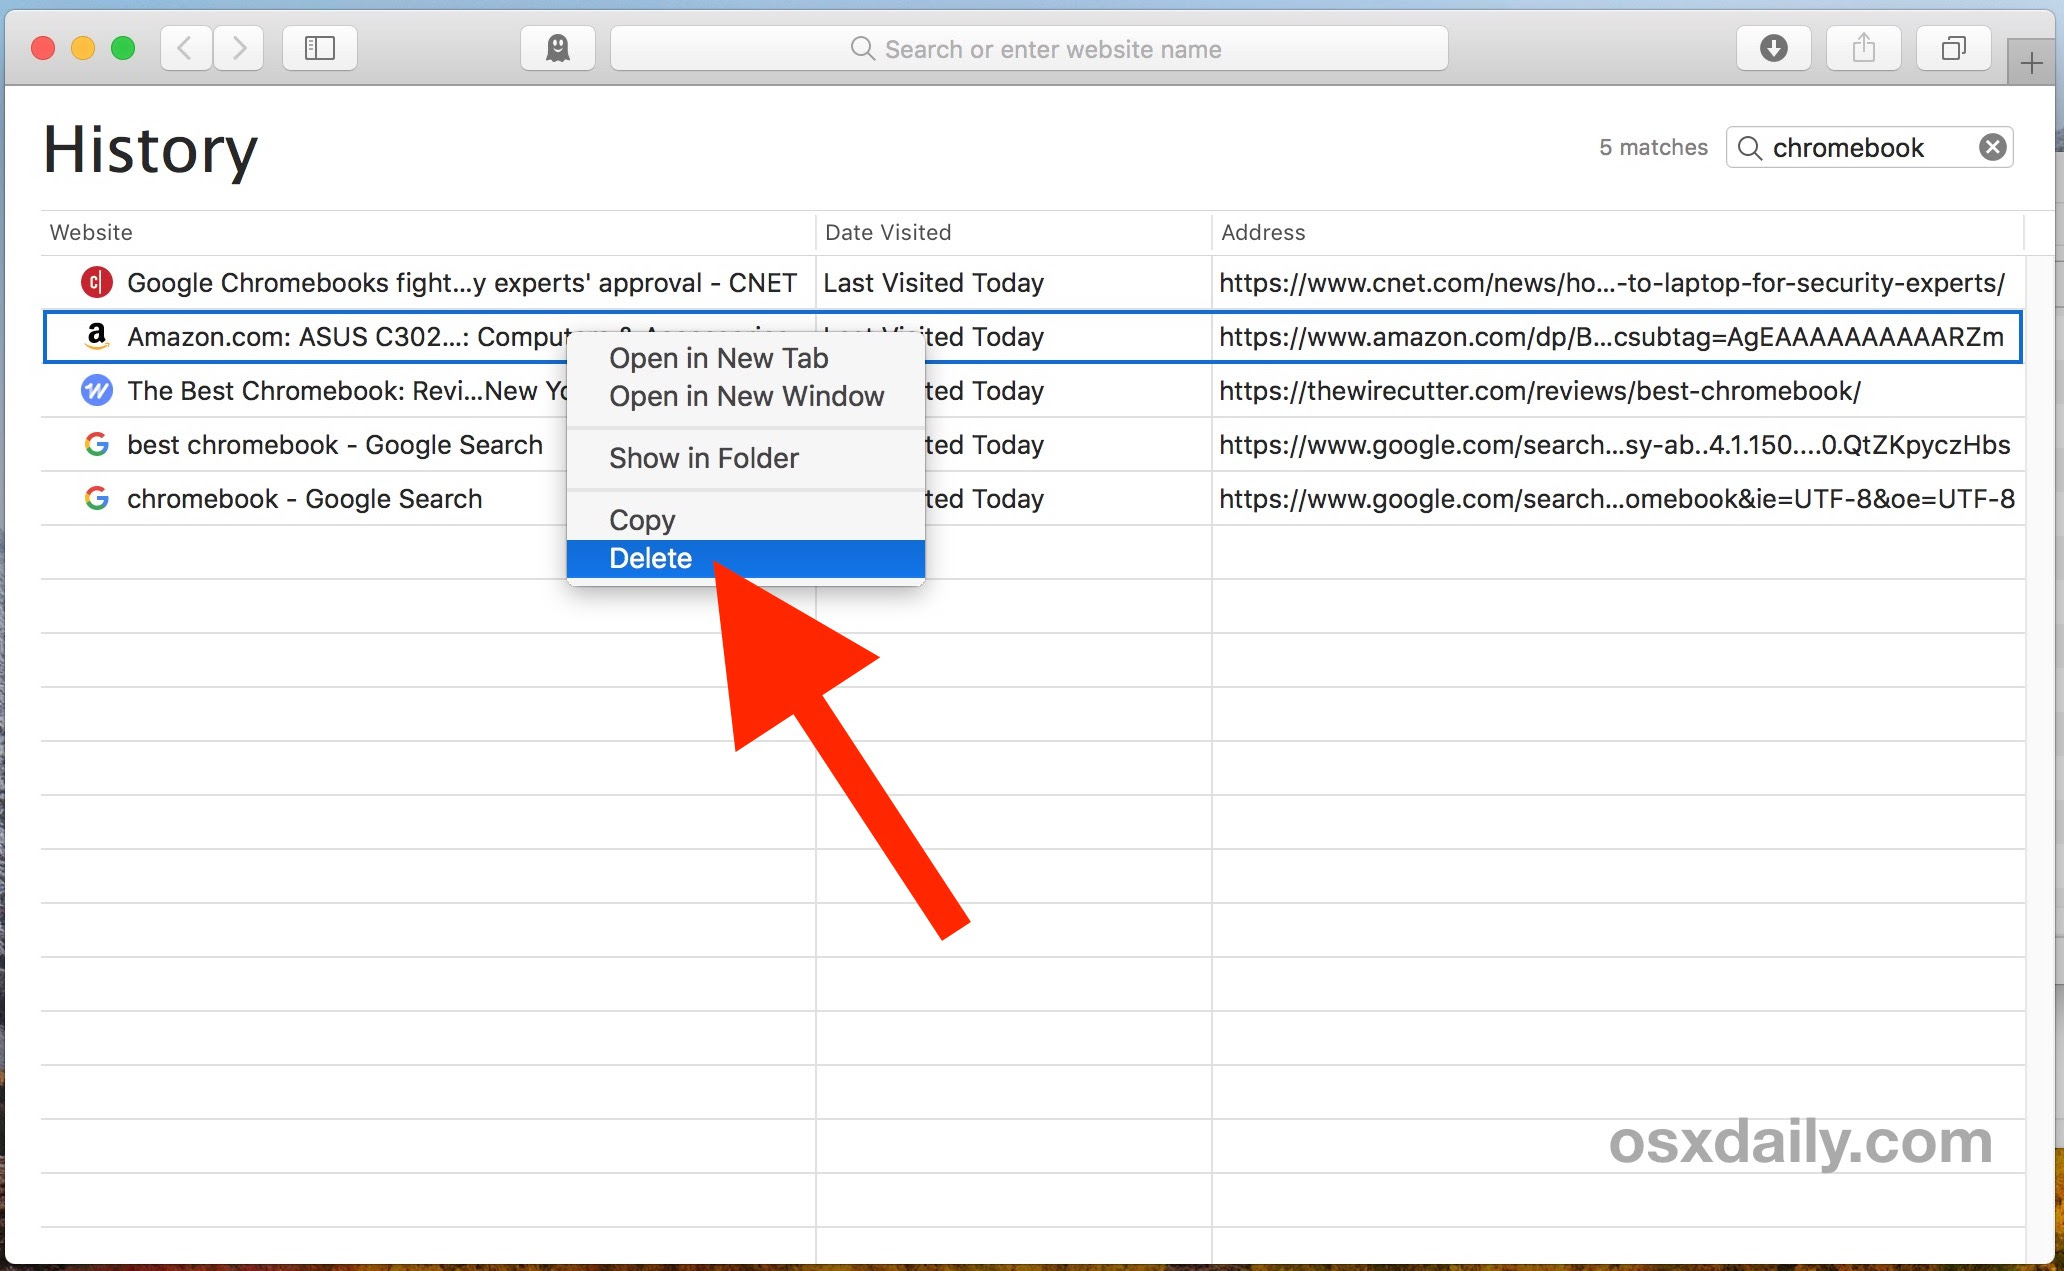Click Google favicon for chromebook search row

(x=96, y=499)
